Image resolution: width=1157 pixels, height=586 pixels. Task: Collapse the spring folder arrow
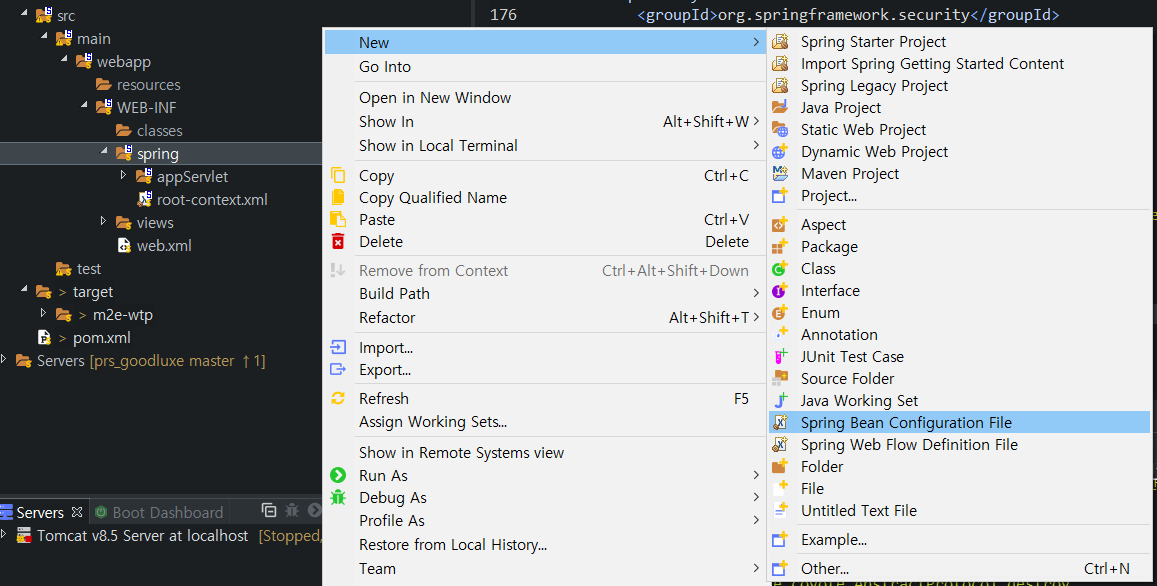(104, 151)
